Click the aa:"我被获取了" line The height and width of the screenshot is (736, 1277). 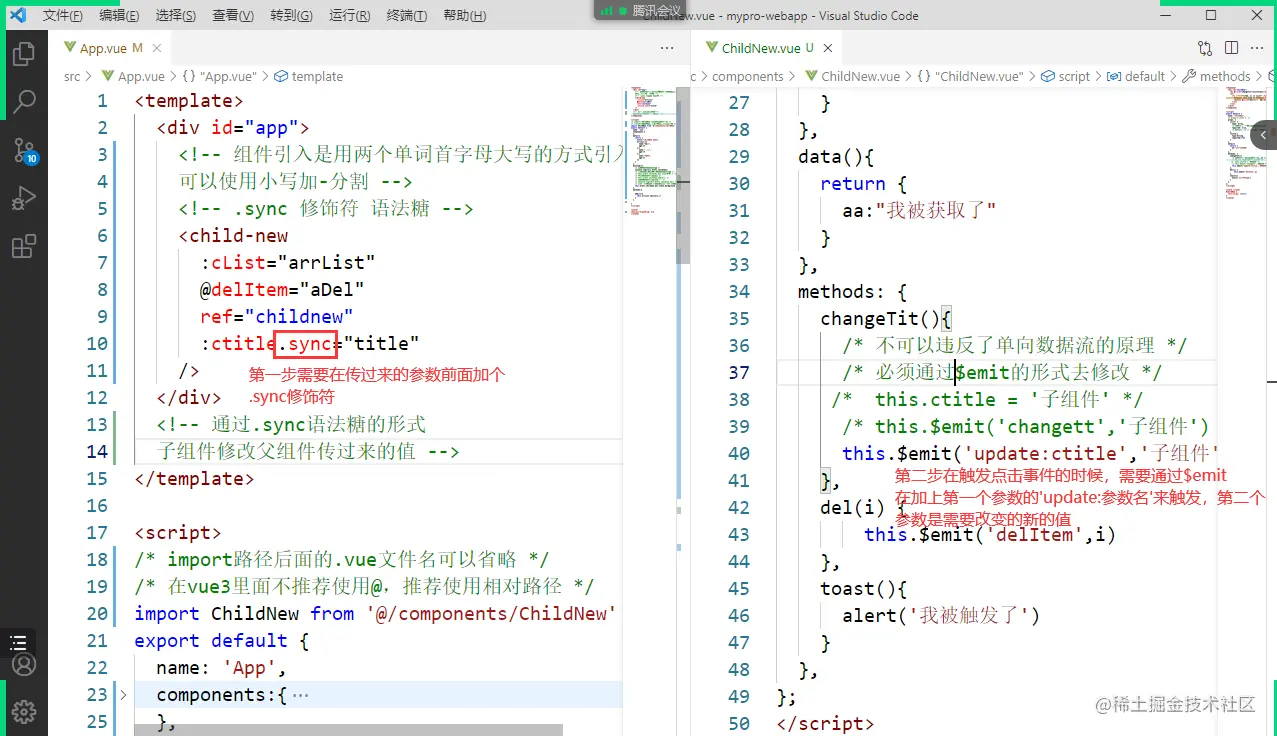click(x=920, y=210)
